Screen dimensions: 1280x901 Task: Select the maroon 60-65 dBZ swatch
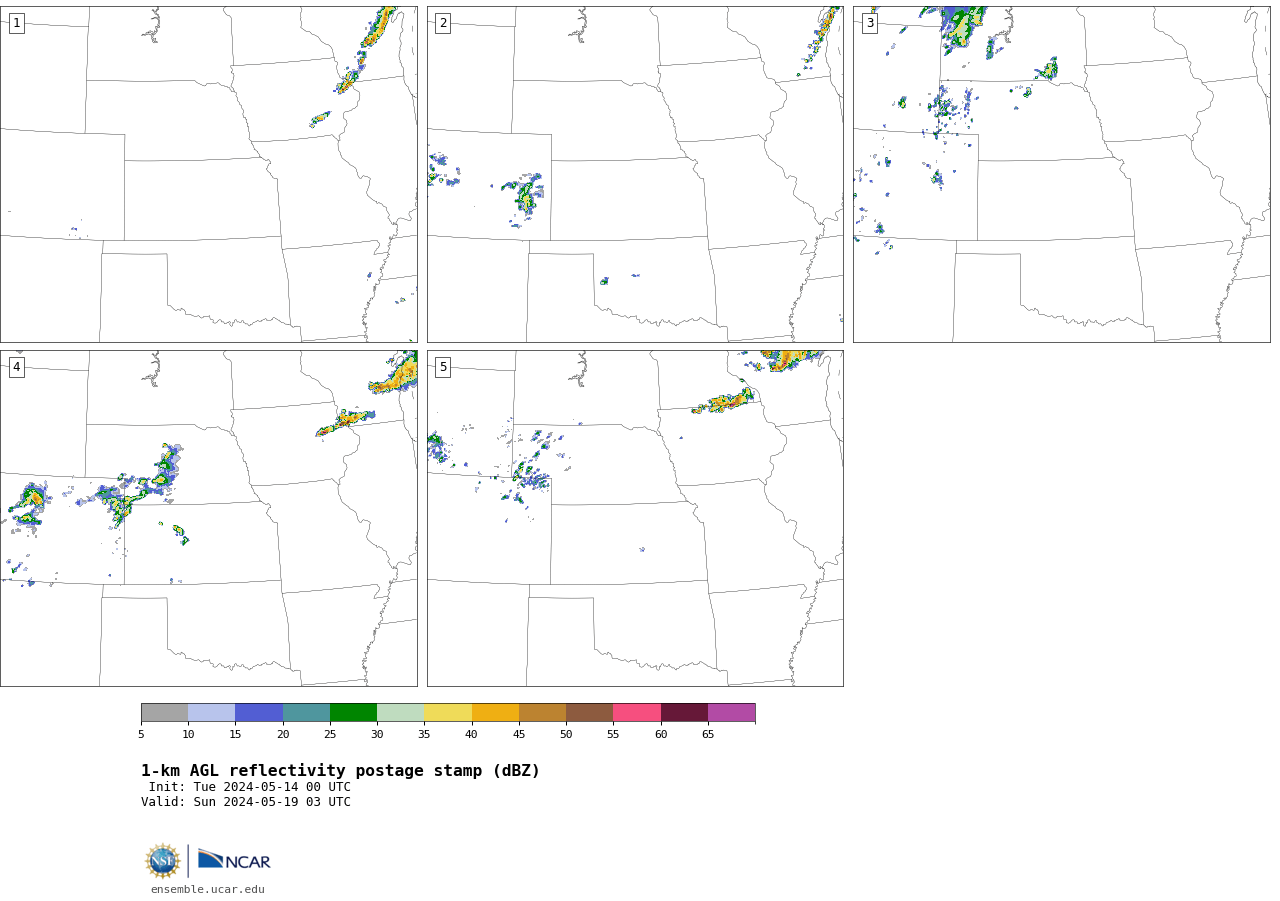(x=684, y=713)
